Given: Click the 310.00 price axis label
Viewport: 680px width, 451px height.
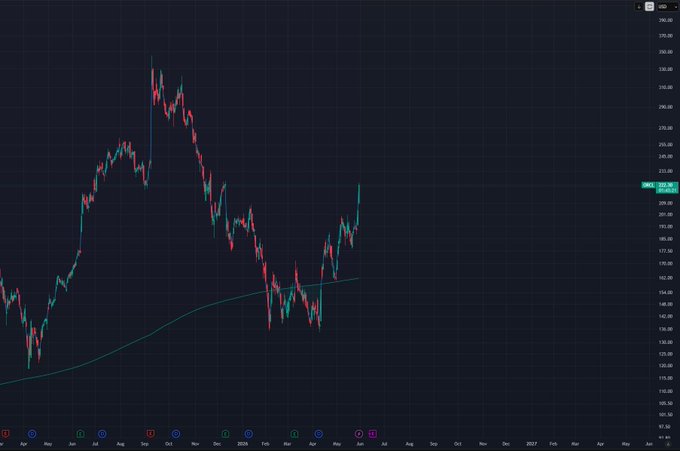Looking at the screenshot, I should pyautogui.click(x=666, y=87).
